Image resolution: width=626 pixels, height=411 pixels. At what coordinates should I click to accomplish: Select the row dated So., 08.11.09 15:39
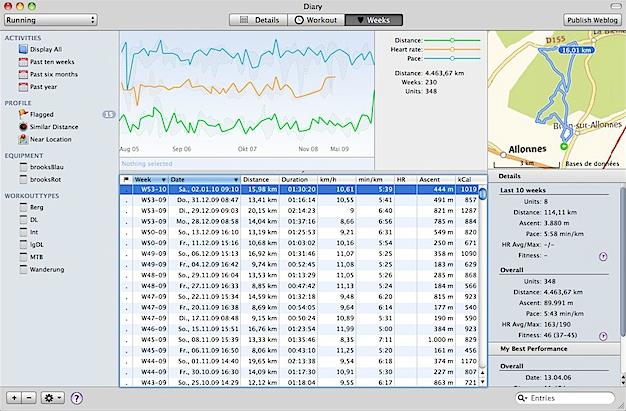coord(299,340)
